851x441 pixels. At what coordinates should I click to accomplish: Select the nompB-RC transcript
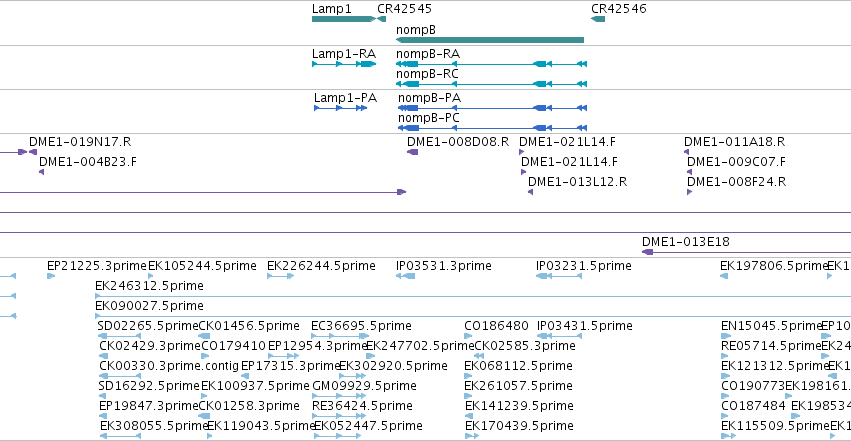pos(492,84)
